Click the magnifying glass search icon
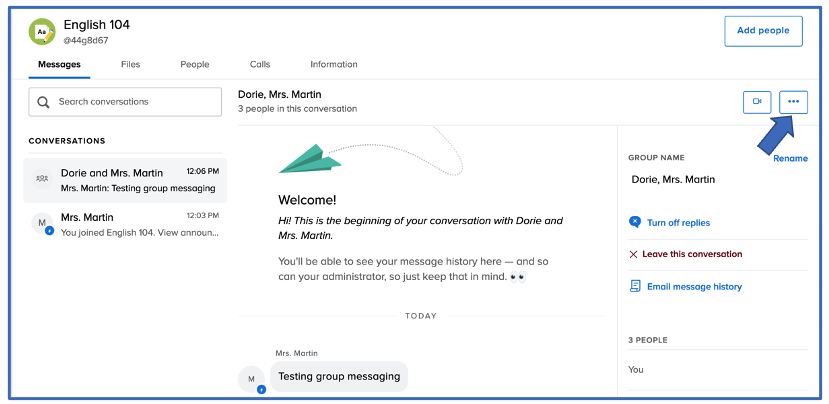 click(x=44, y=102)
